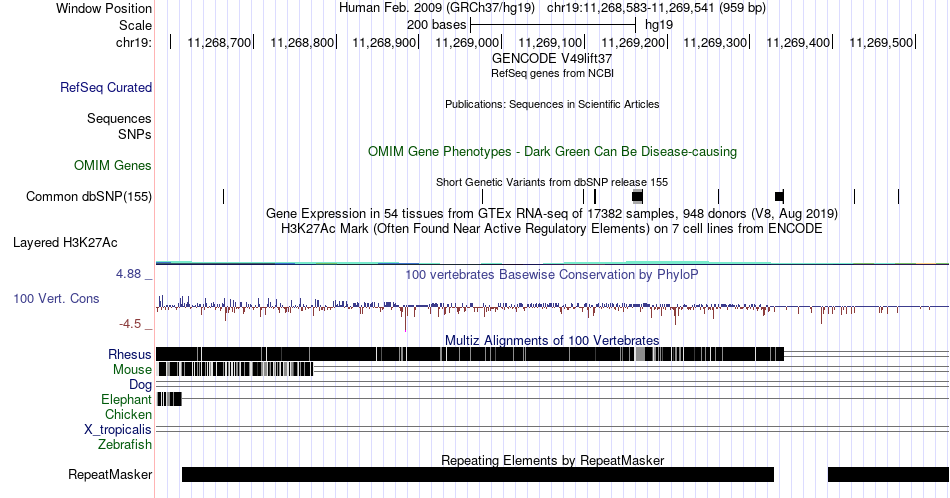Click the leftmost dbSNP variant tick
This screenshot has width=950, height=498.
224,196
